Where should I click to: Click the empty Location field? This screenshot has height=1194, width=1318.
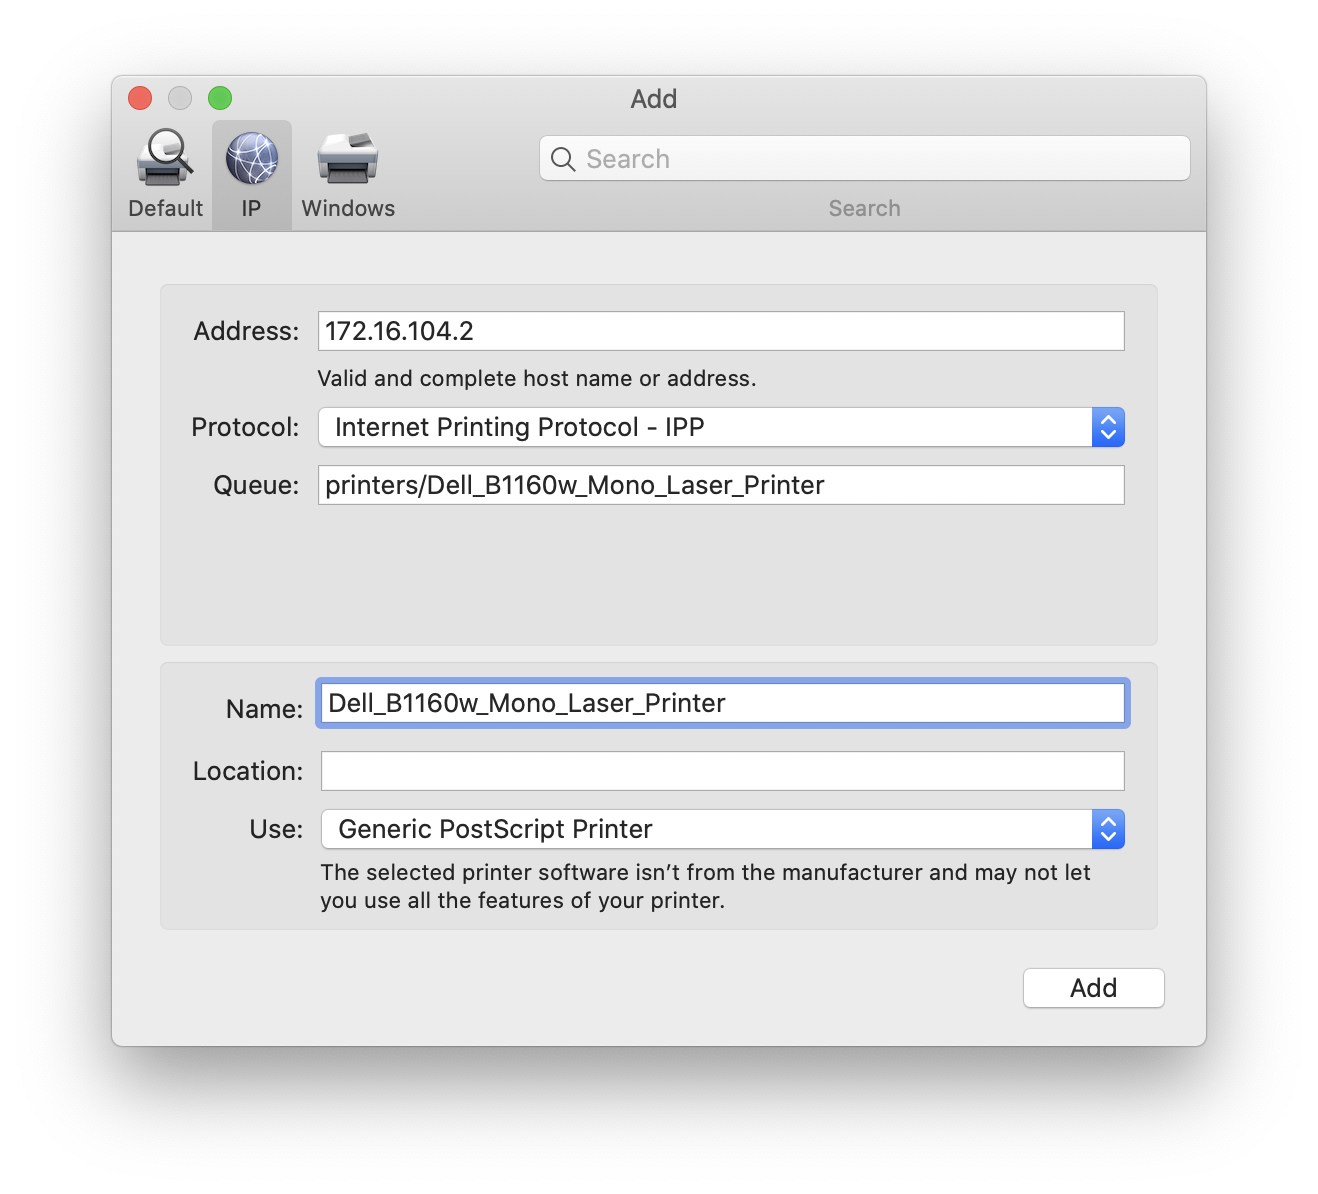(722, 770)
